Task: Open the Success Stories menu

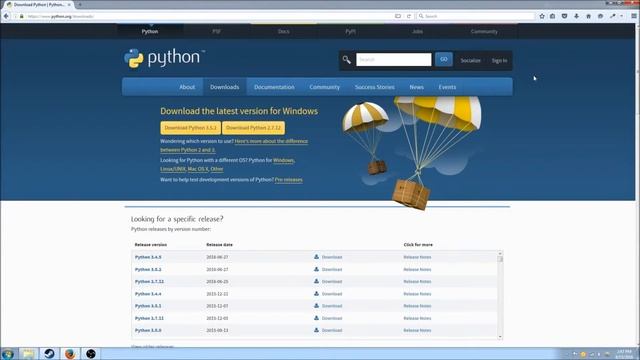Action: click(x=375, y=87)
